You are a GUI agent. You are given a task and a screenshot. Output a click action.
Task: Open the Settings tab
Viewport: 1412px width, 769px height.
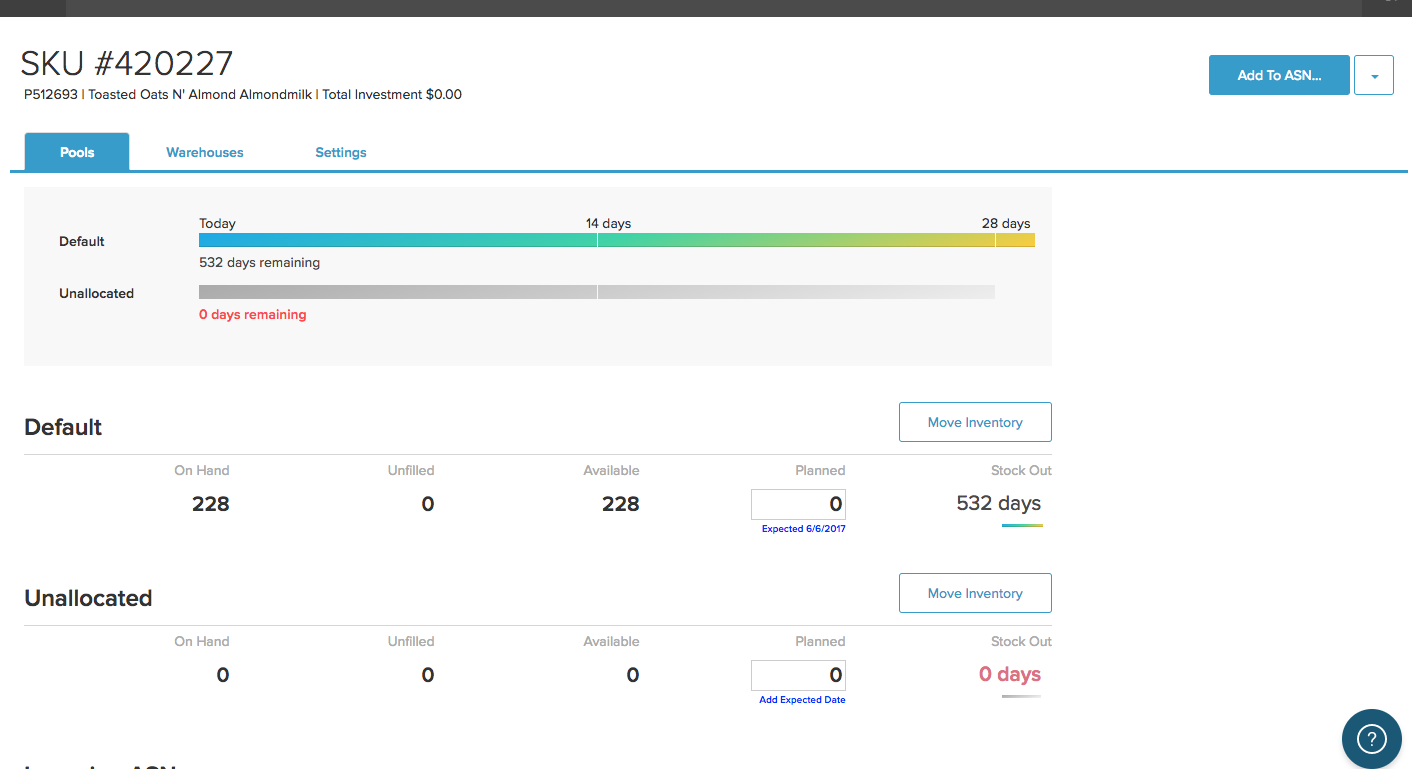[x=341, y=152]
